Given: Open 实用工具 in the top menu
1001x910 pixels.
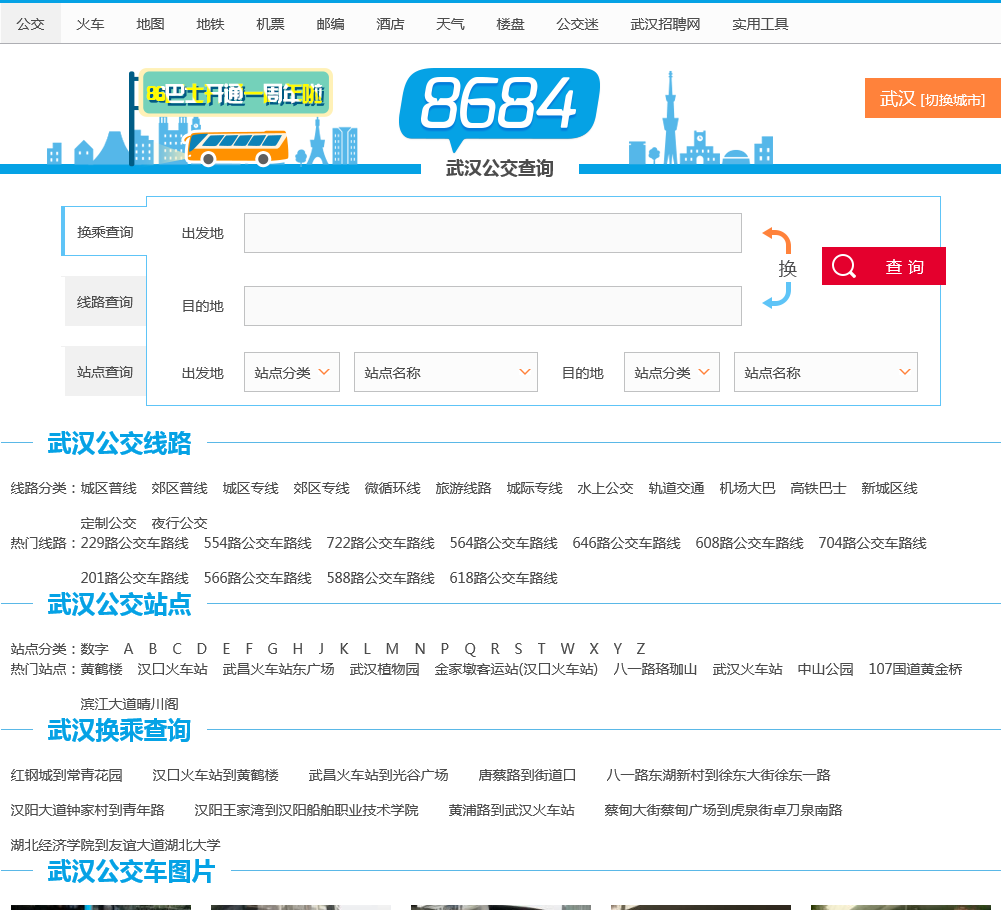Looking at the screenshot, I should (760, 24).
